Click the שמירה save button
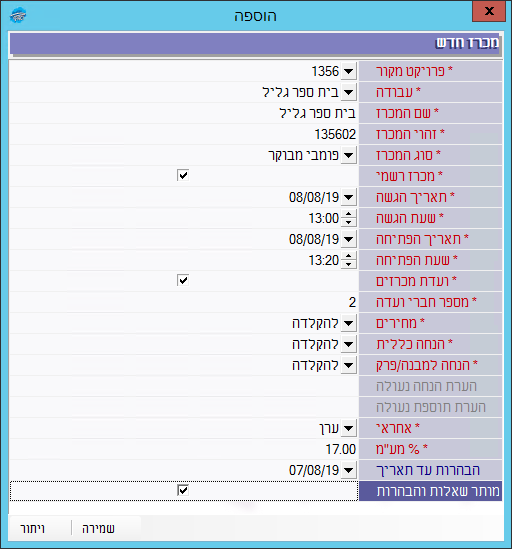 98,528
